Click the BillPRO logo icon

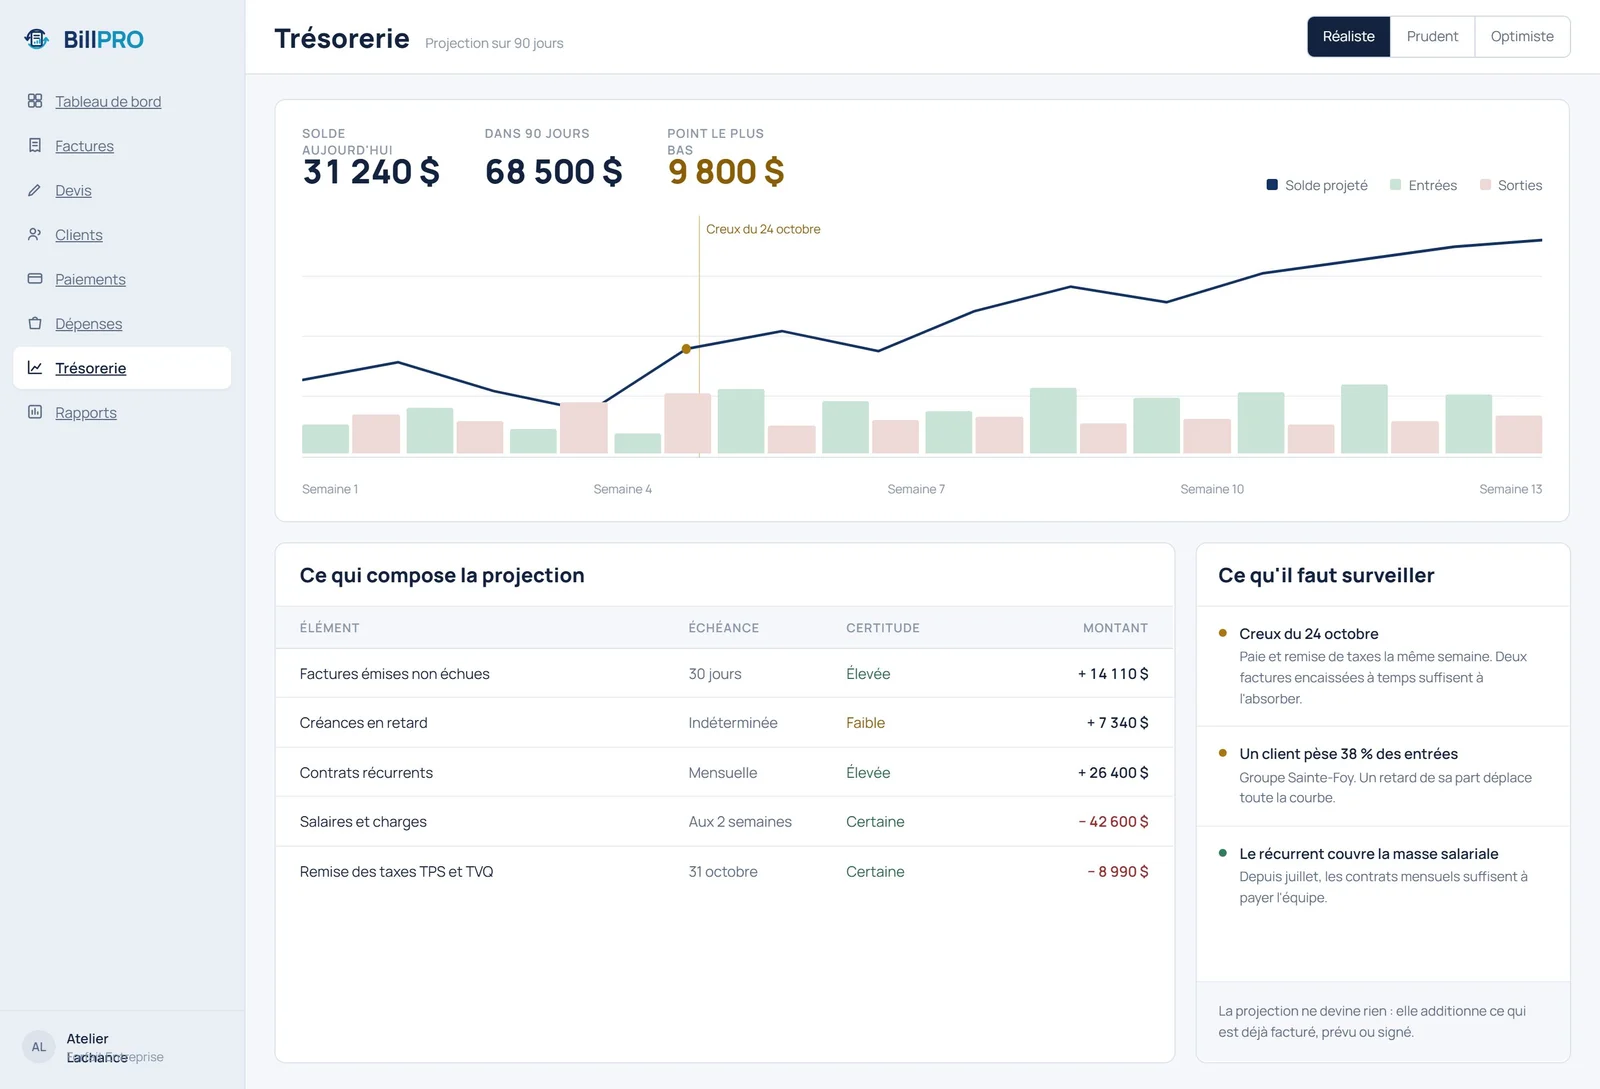coord(37,39)
